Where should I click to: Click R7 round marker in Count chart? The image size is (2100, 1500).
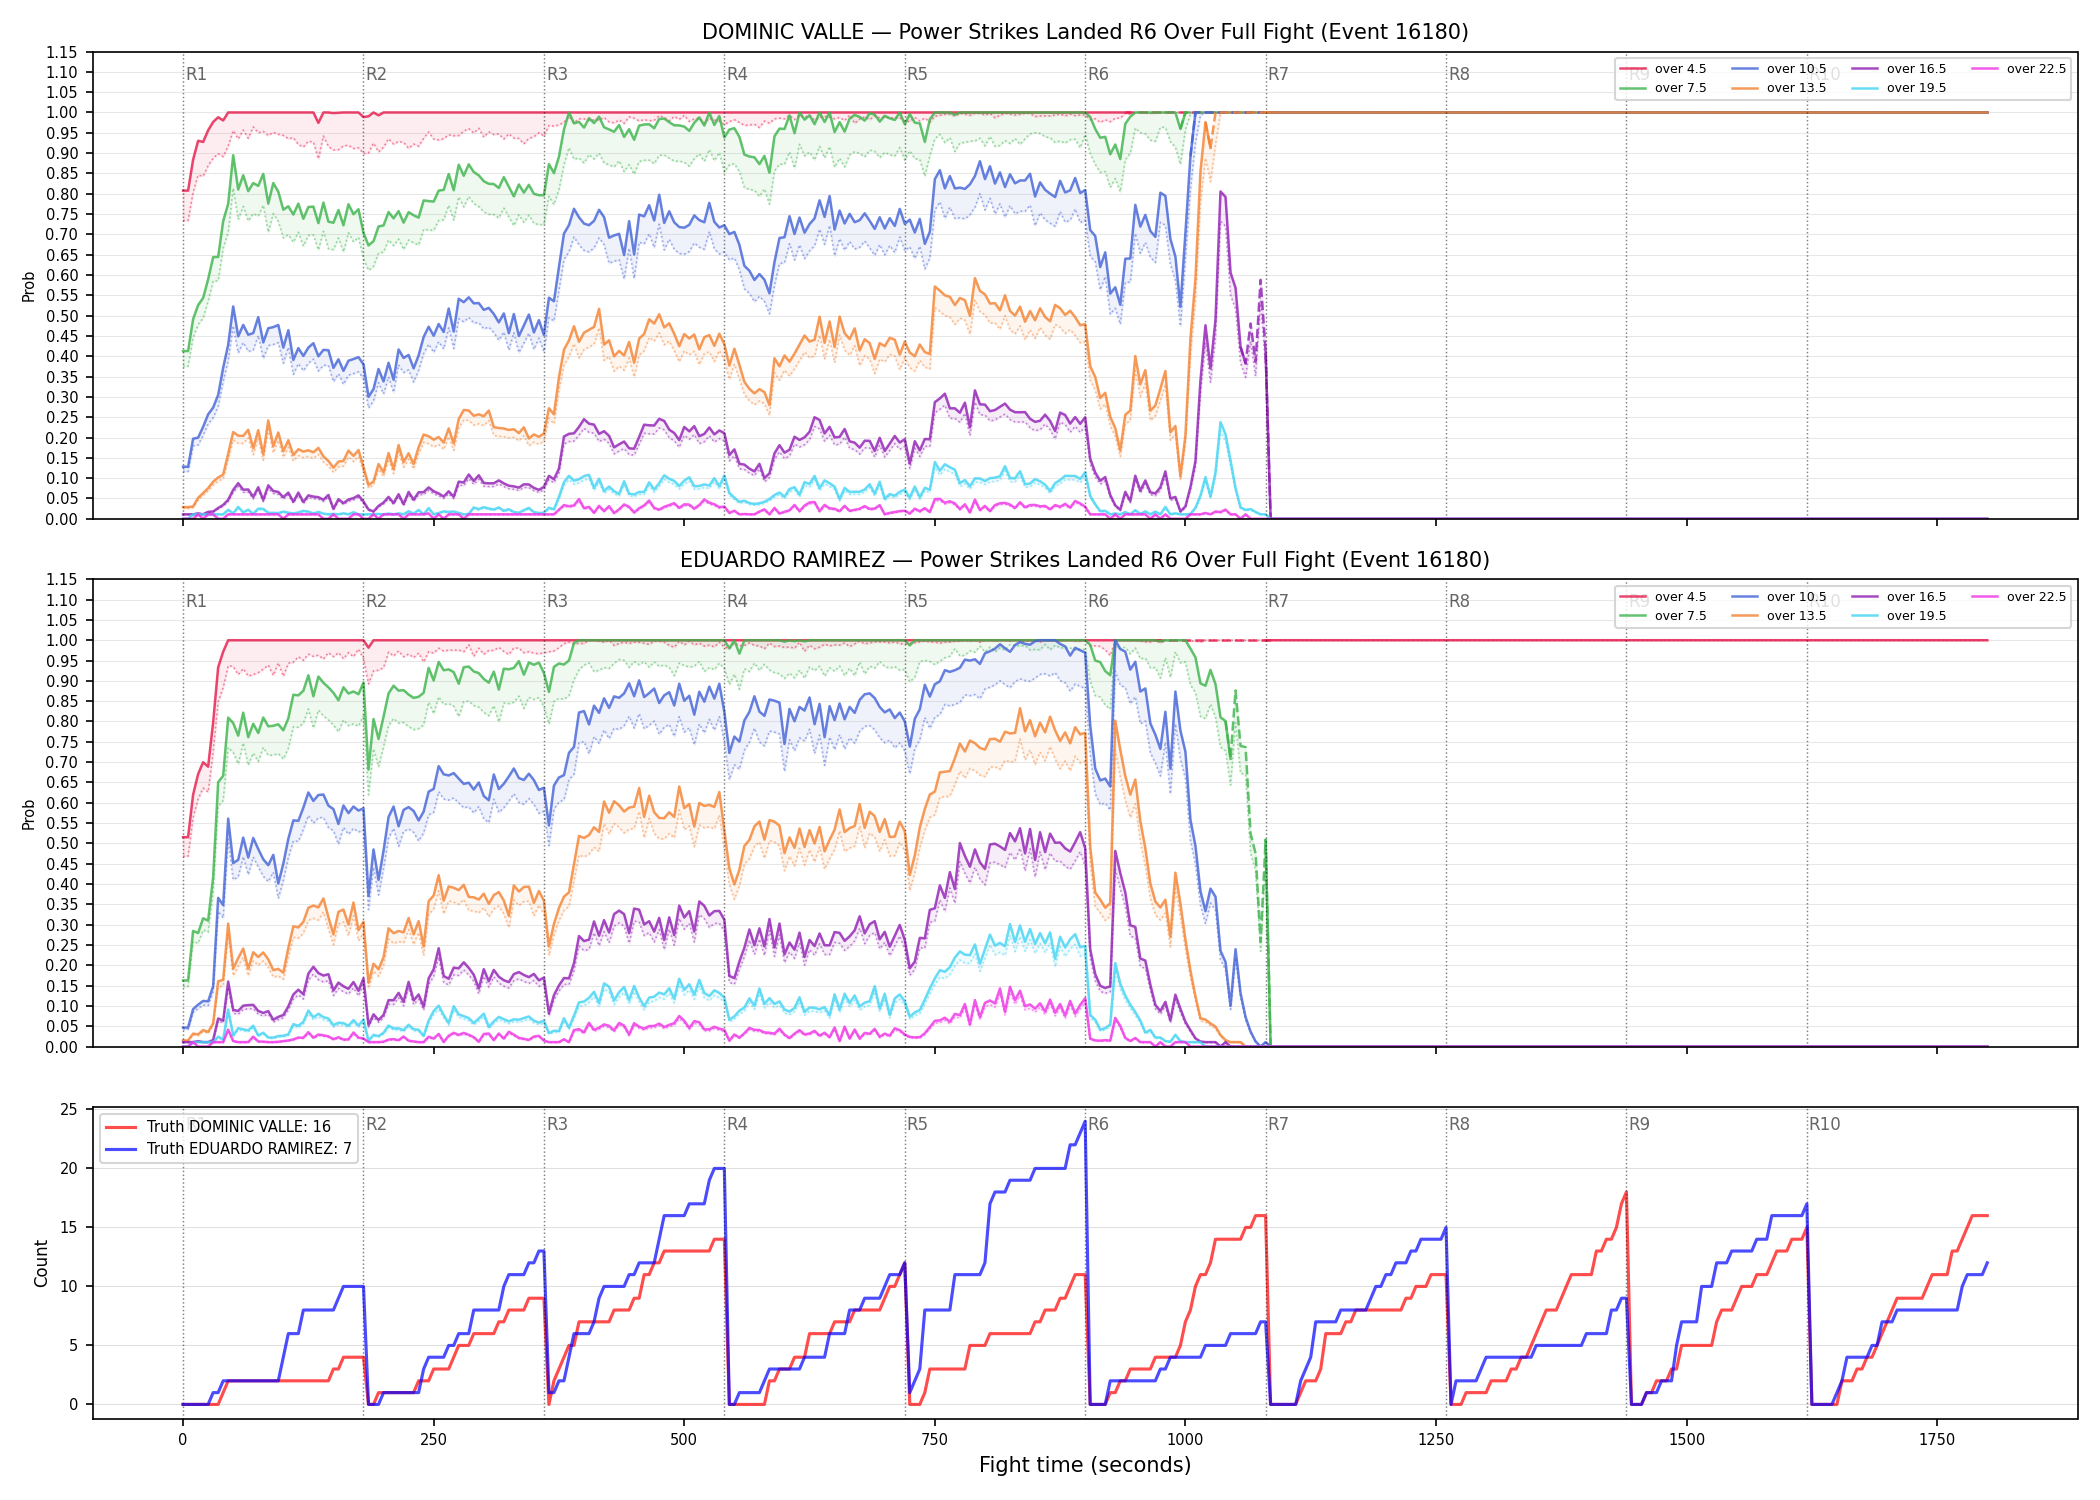[x=1278, y=1124]
